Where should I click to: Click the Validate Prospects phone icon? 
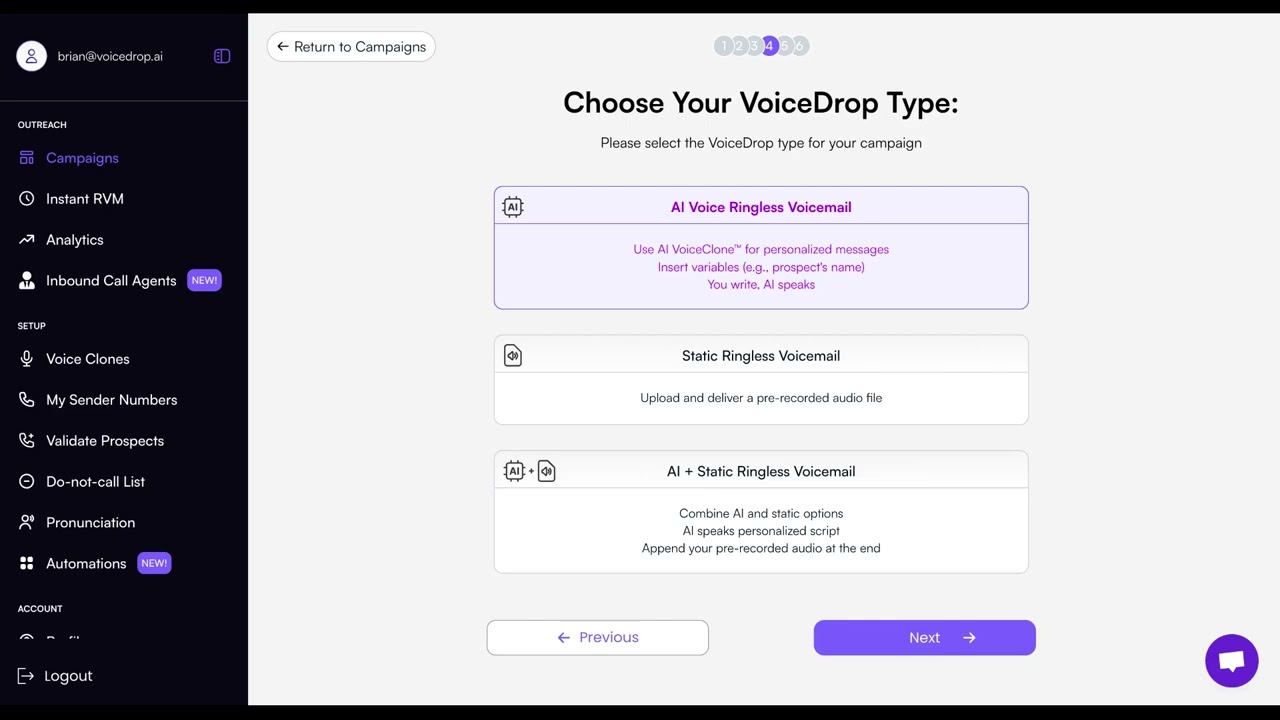point(27,441)
